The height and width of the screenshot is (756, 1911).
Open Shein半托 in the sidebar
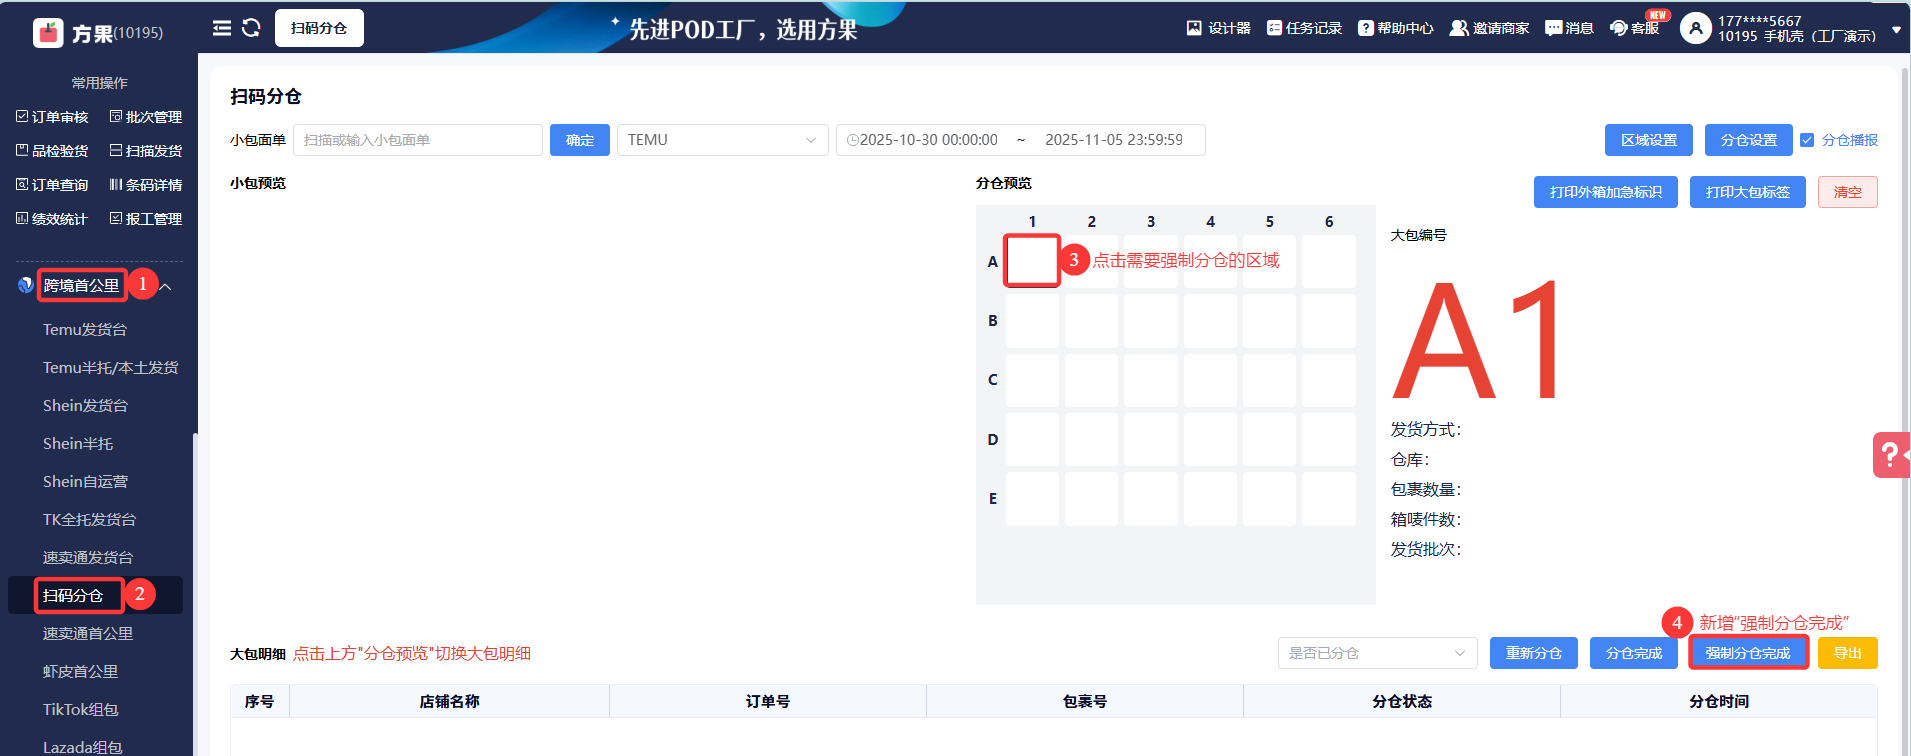coord(78,444)
